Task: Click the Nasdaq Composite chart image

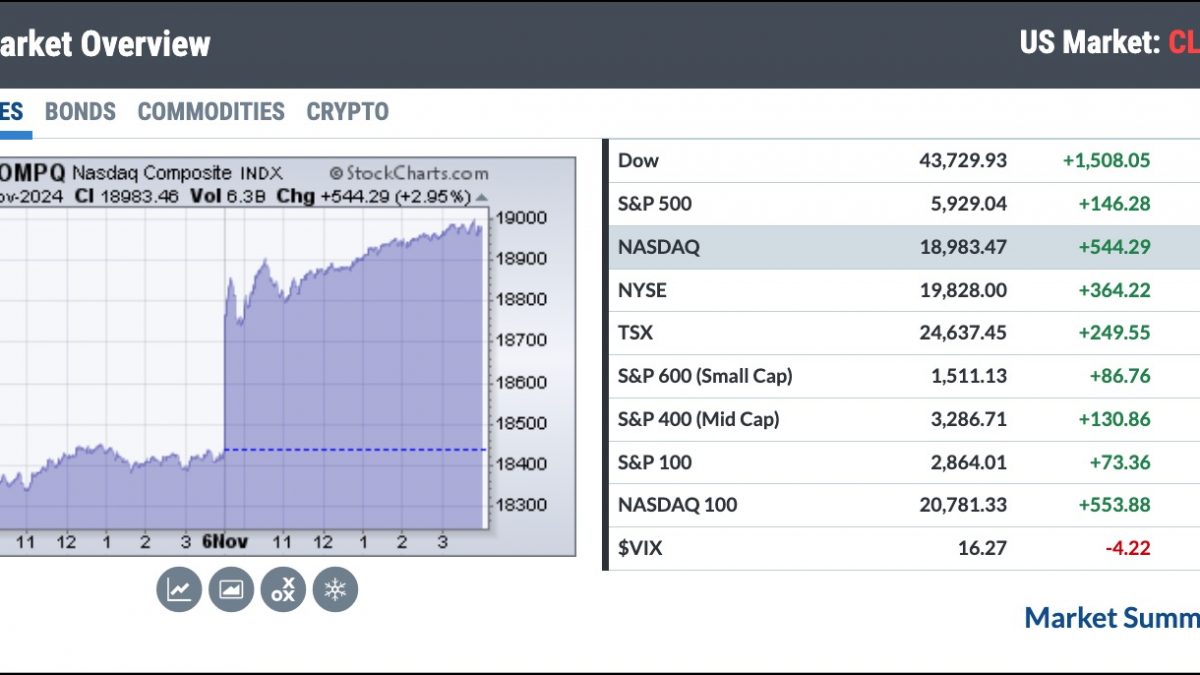Action: click(288, 355)
